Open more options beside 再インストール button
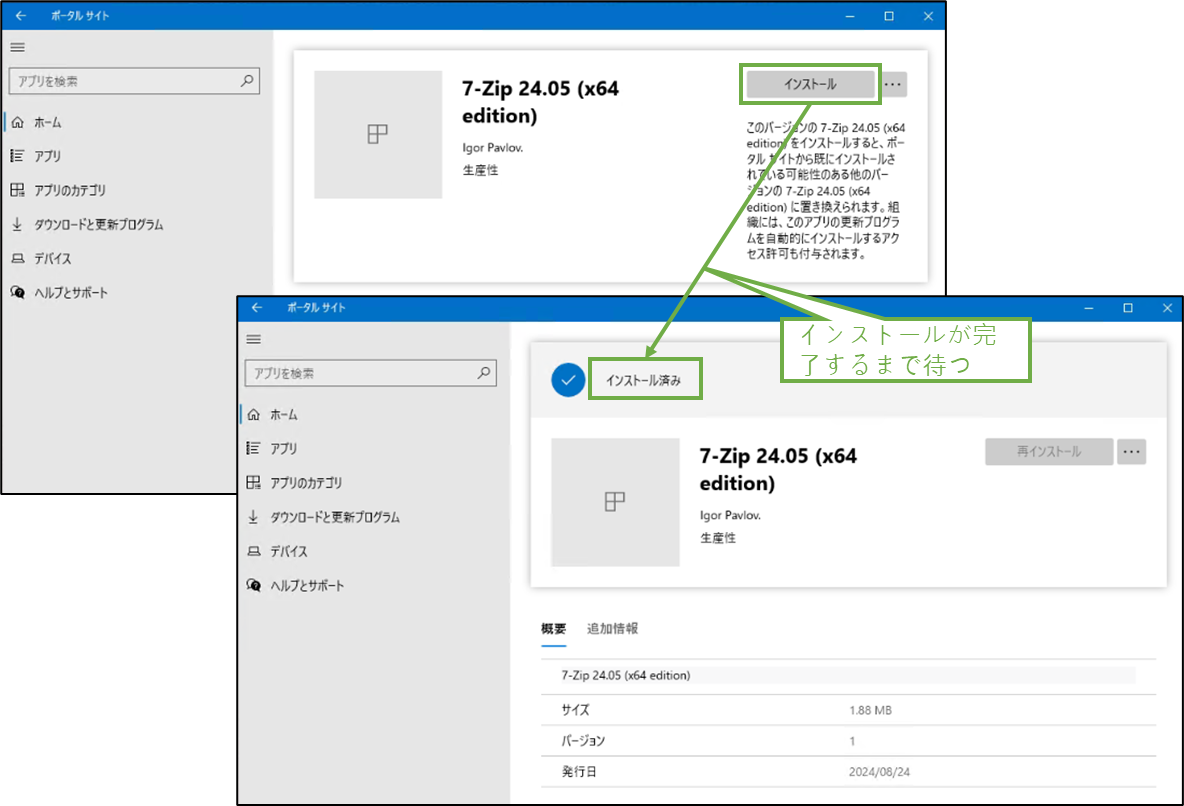The height and width of the screenshot is (806, 1184). pyautogui.click(x=1131, y=452)
